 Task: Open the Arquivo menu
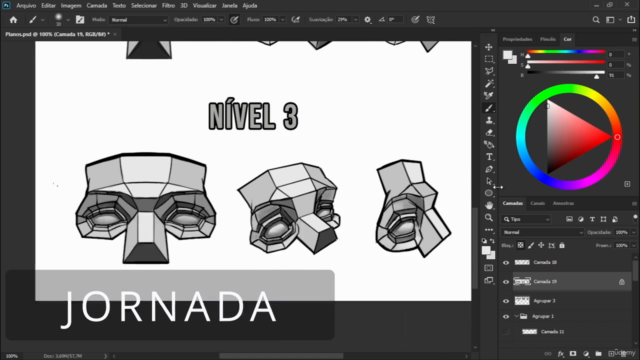pyautogui.click(x=26, y=6)
